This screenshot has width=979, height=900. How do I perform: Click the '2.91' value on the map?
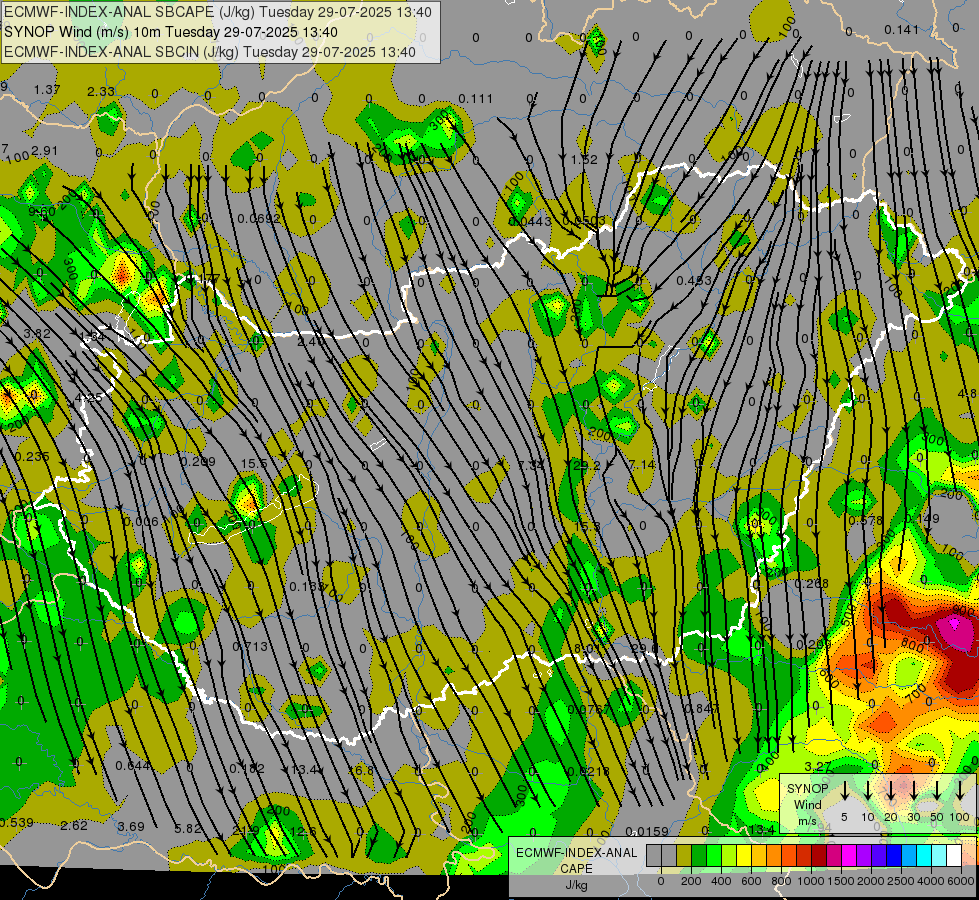[44, 151]
